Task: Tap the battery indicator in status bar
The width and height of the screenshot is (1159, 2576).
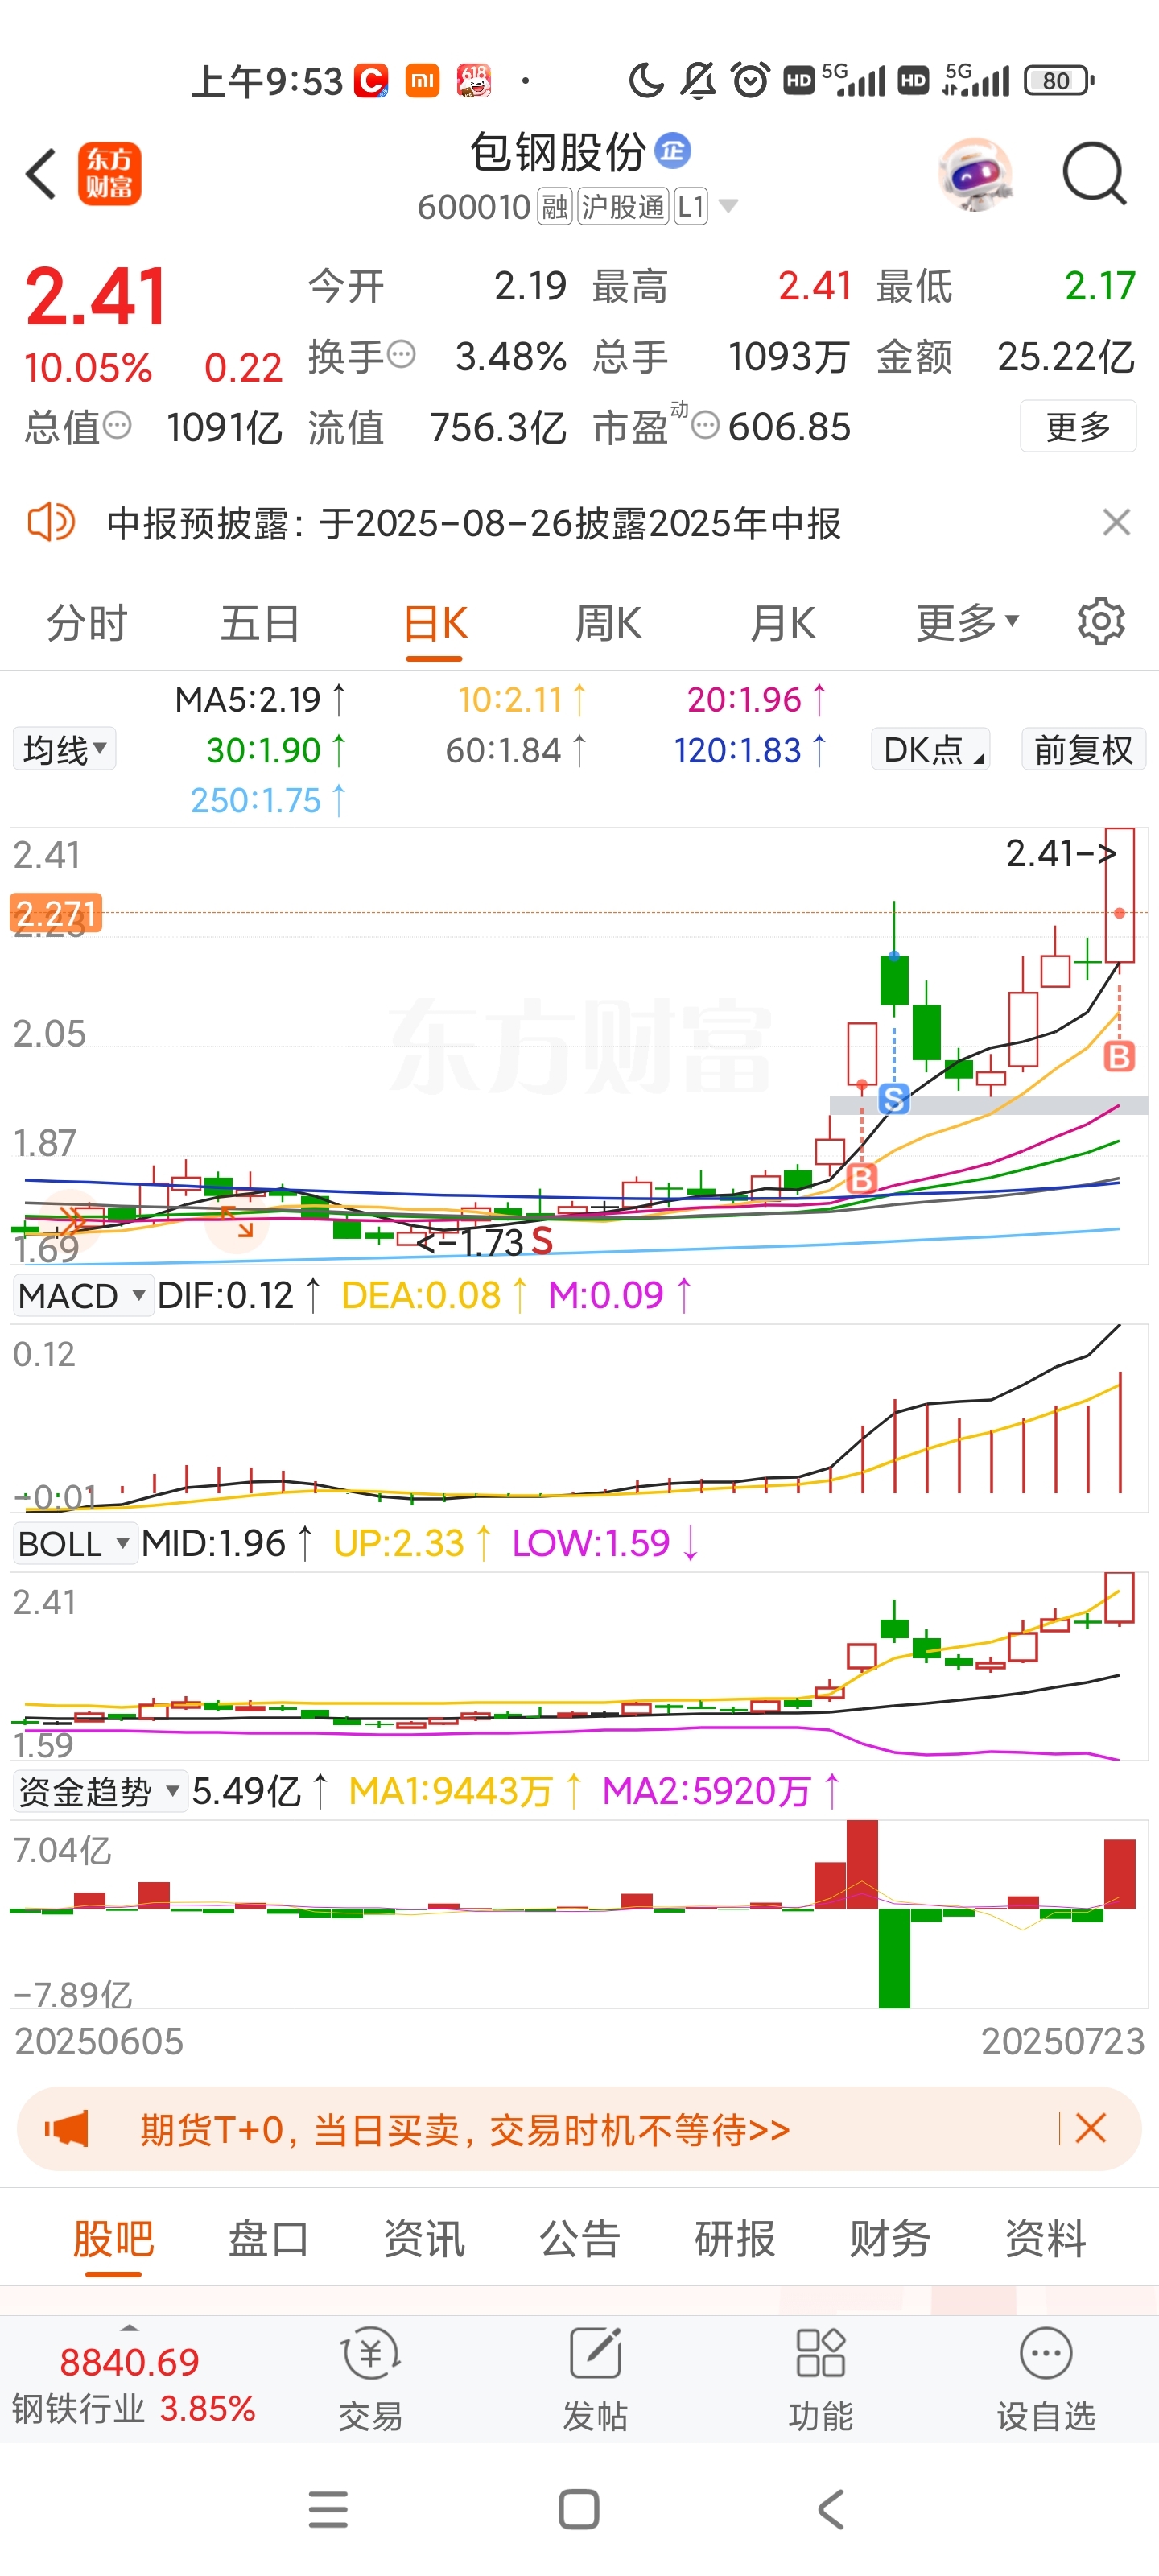Action: point(1059,80)
